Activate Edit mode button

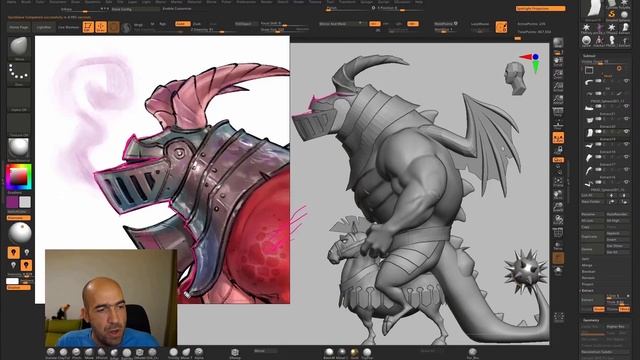pyautogui.click(x=88, y=27)
